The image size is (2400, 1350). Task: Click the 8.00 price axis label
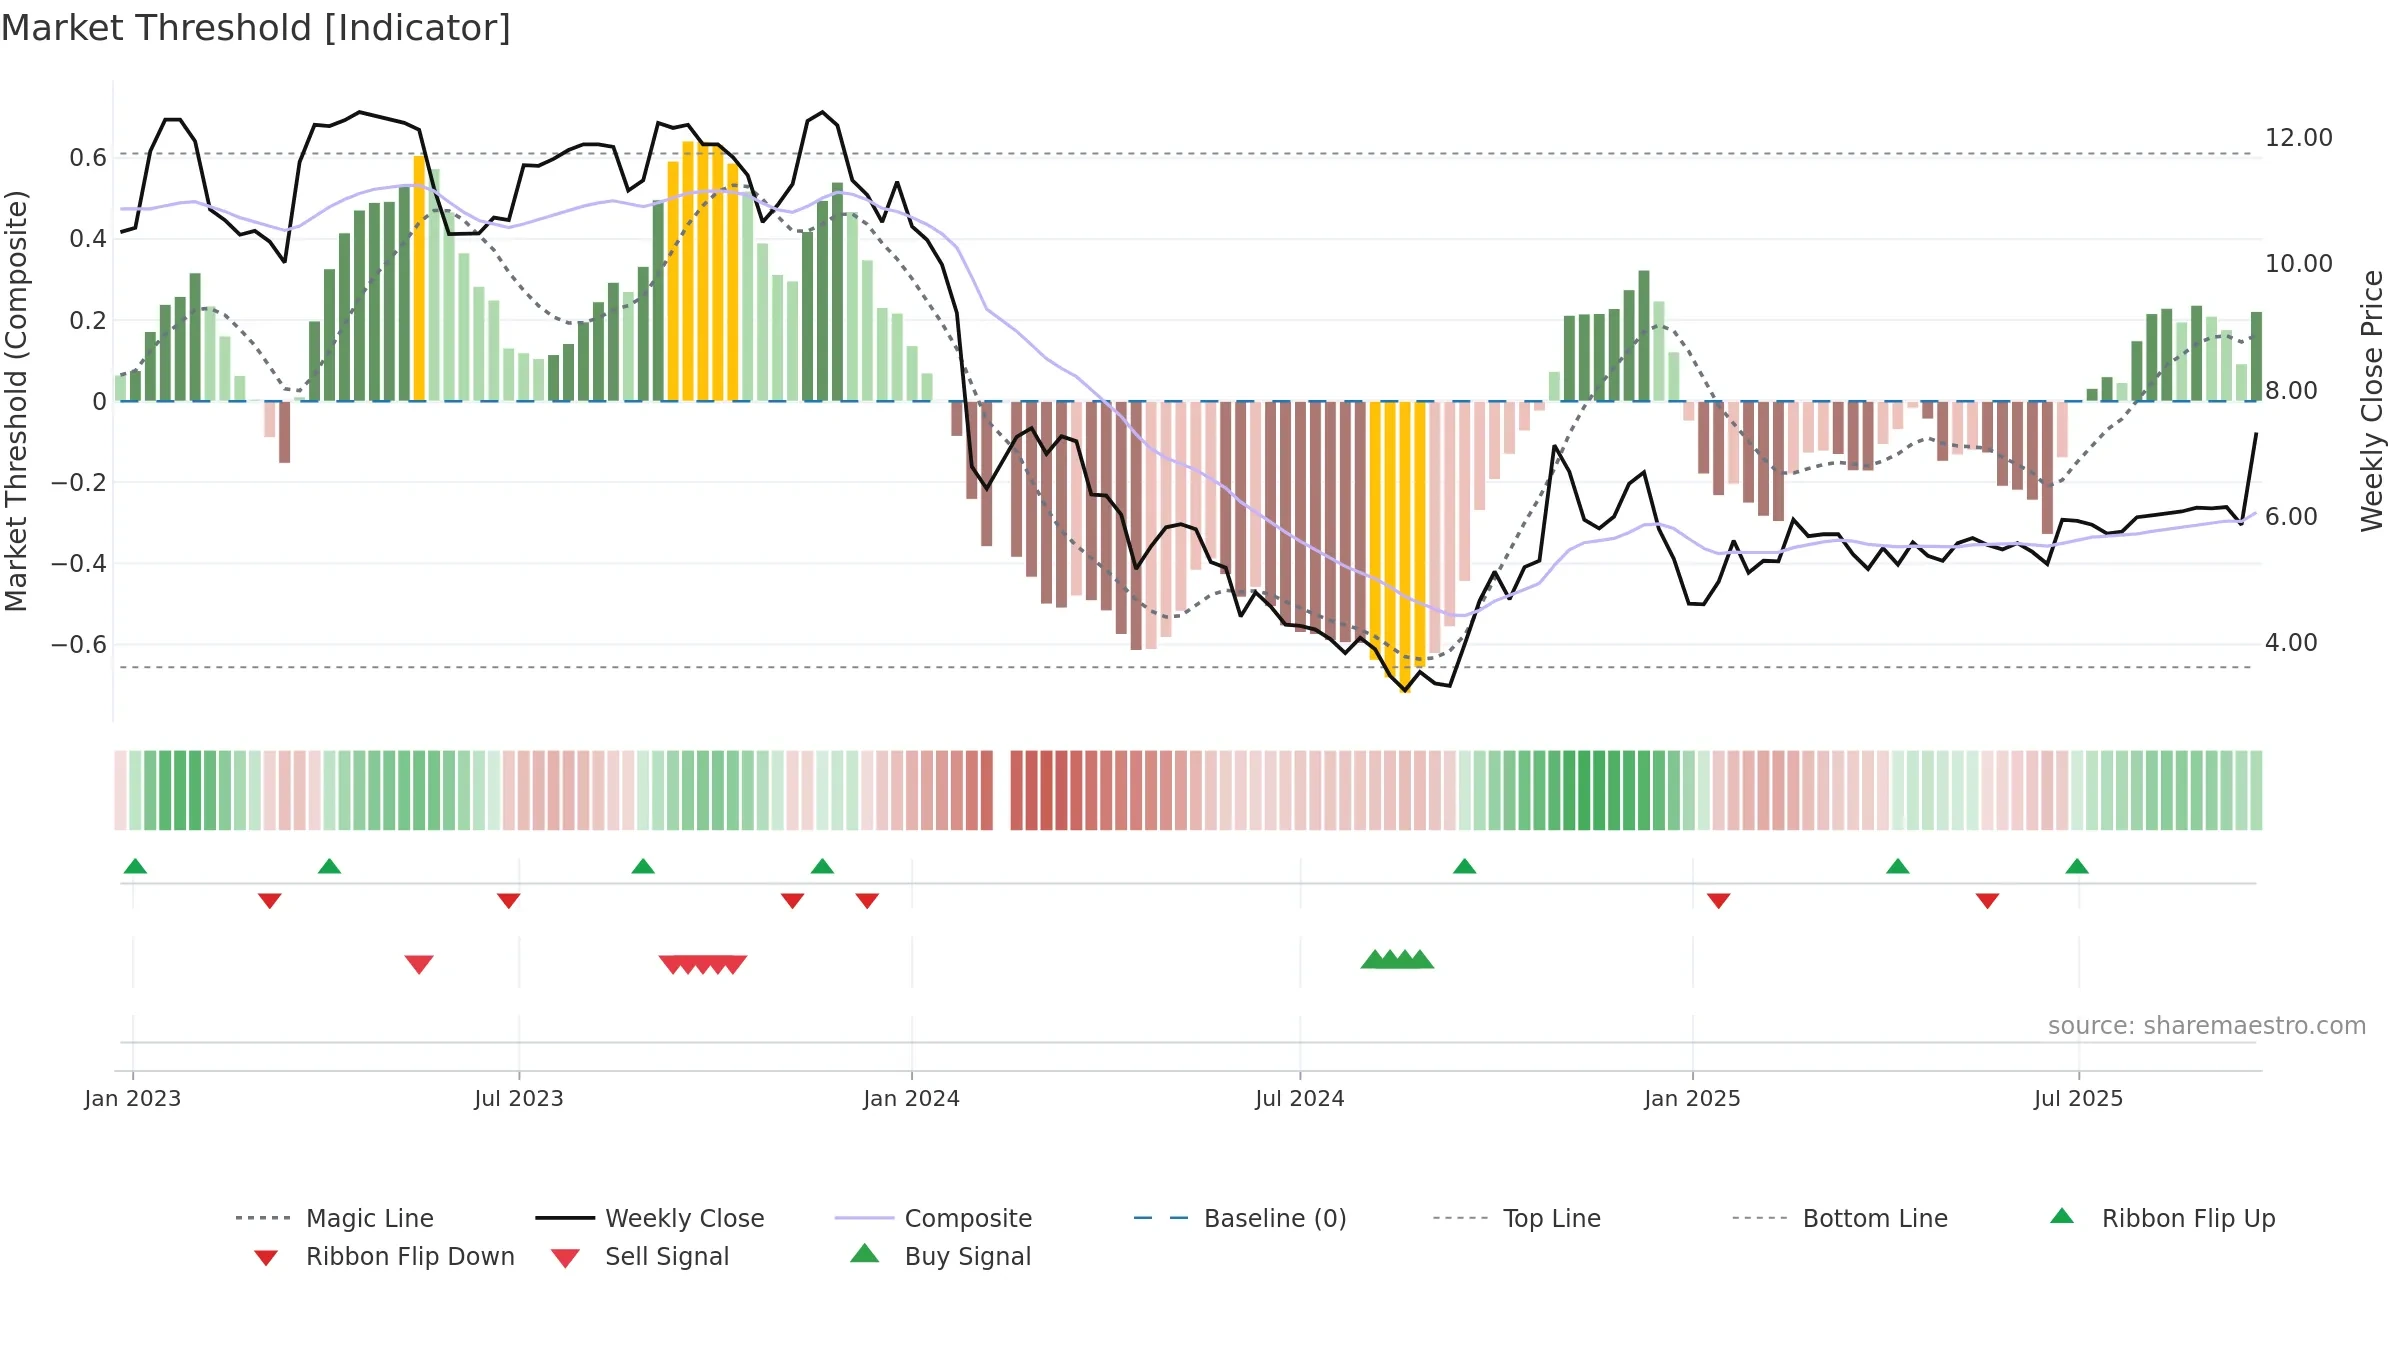[x=2291, y=391]
